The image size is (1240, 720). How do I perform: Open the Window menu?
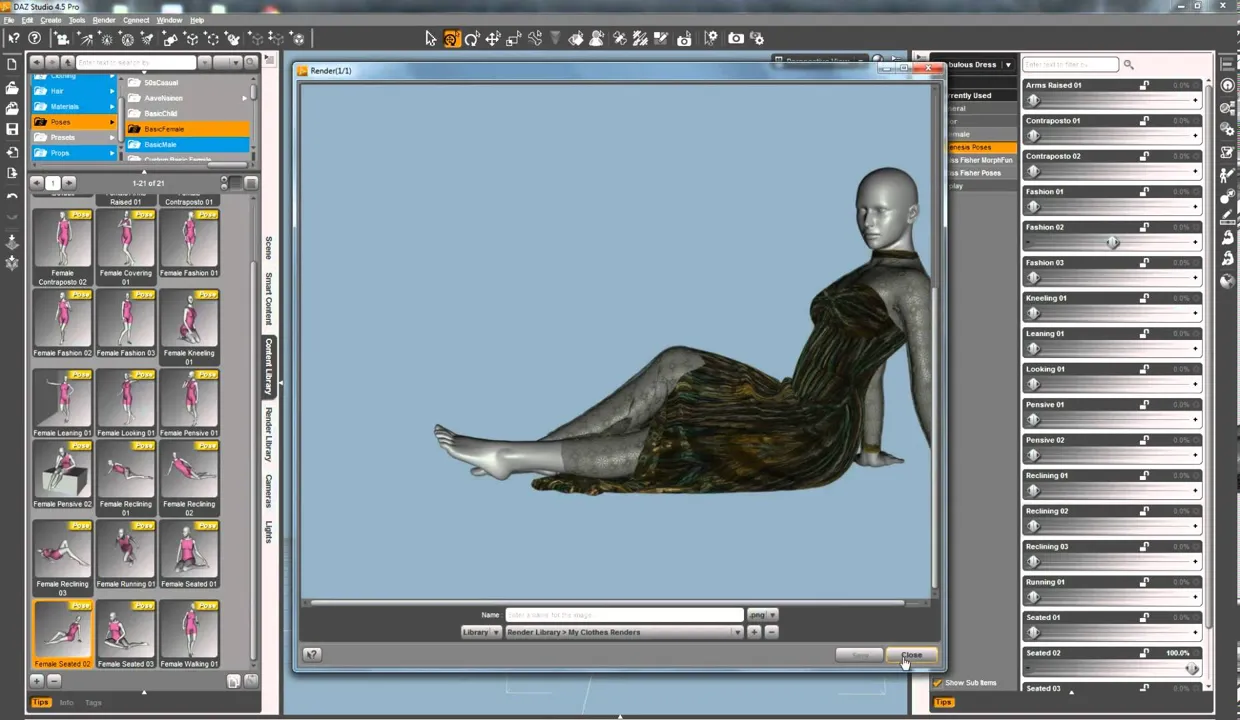point(169,20)
